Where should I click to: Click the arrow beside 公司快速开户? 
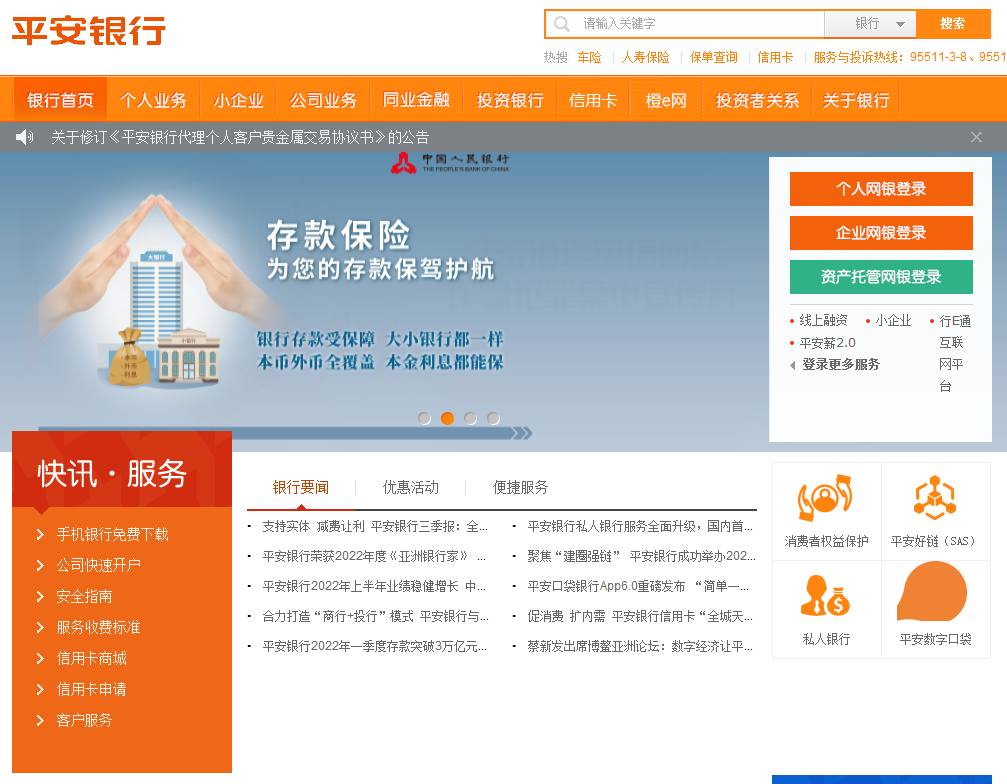[40, 565]
